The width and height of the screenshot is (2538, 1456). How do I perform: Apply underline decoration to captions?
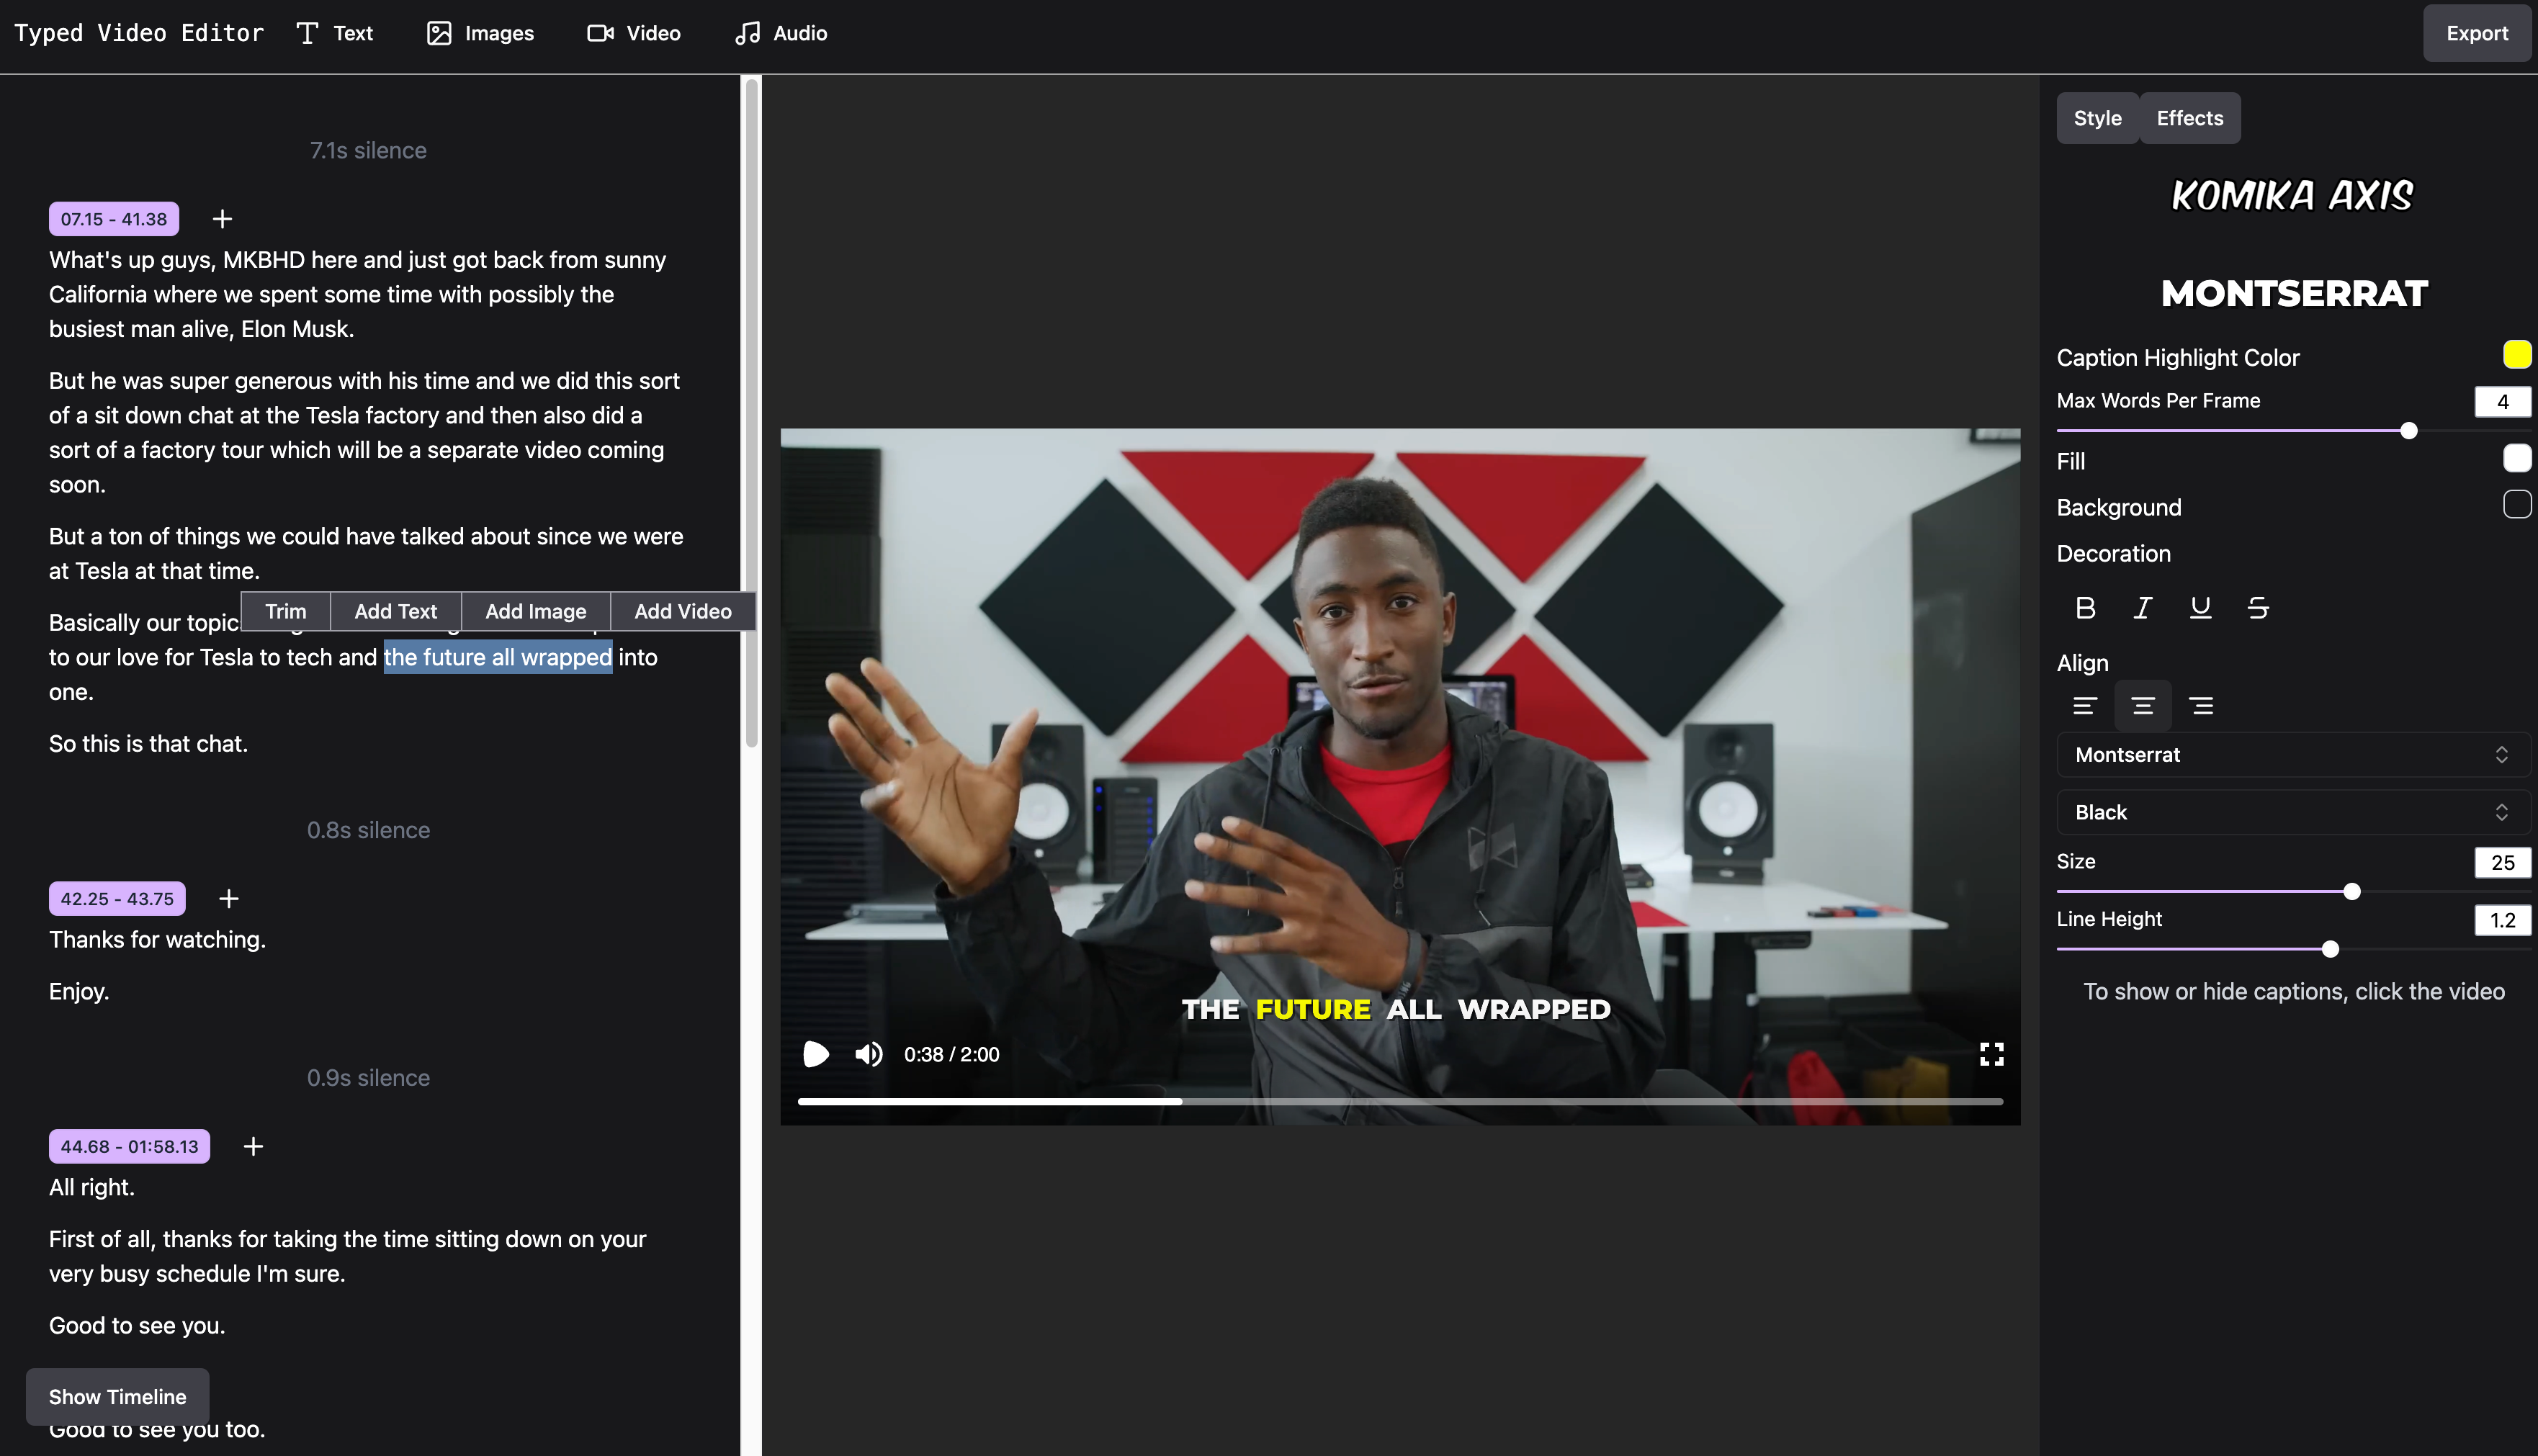tap(2200, 608)
